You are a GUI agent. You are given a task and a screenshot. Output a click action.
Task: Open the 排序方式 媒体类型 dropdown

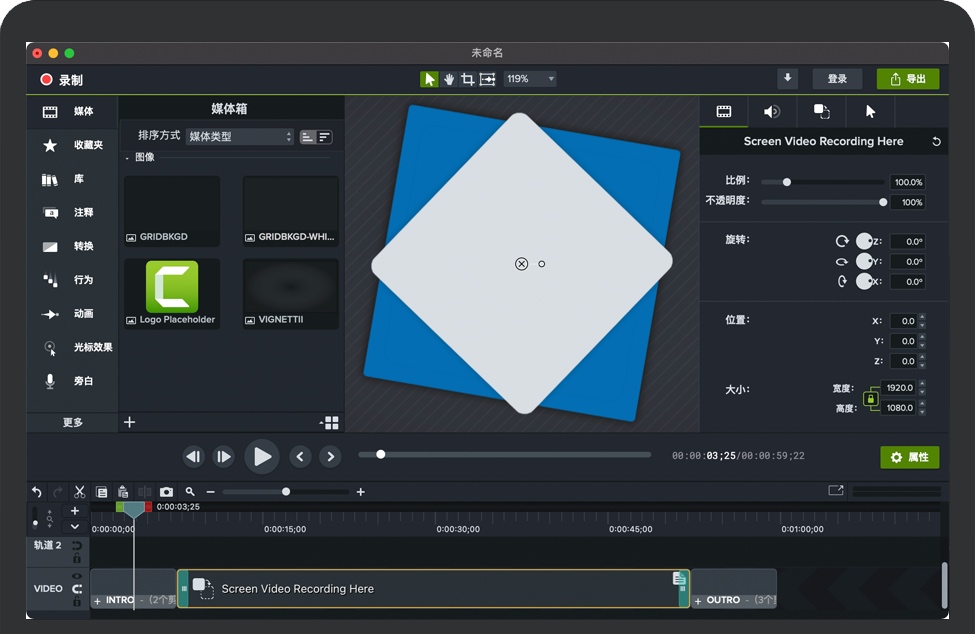click(240, 137)
